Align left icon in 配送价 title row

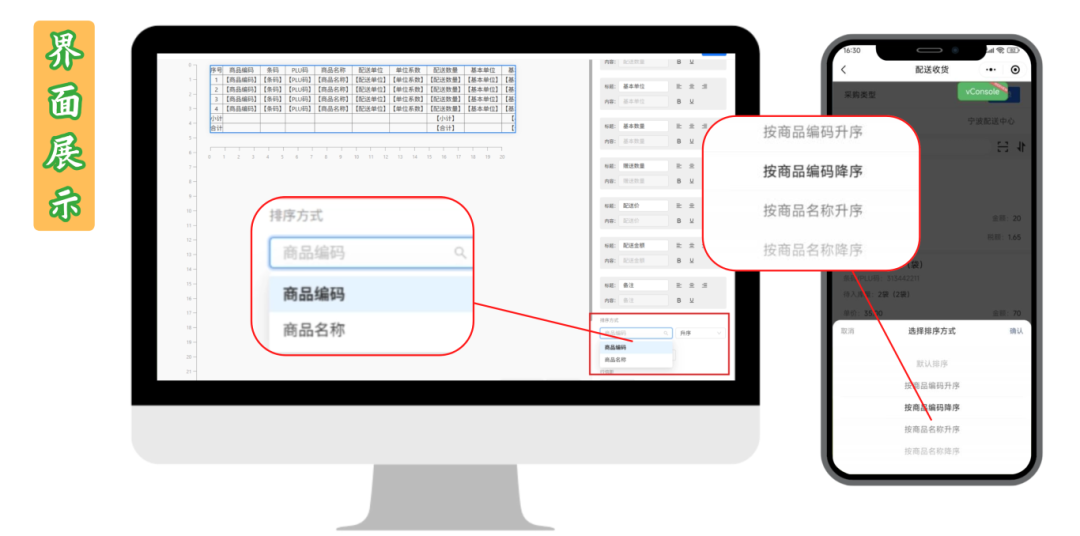tap(678, 205)
